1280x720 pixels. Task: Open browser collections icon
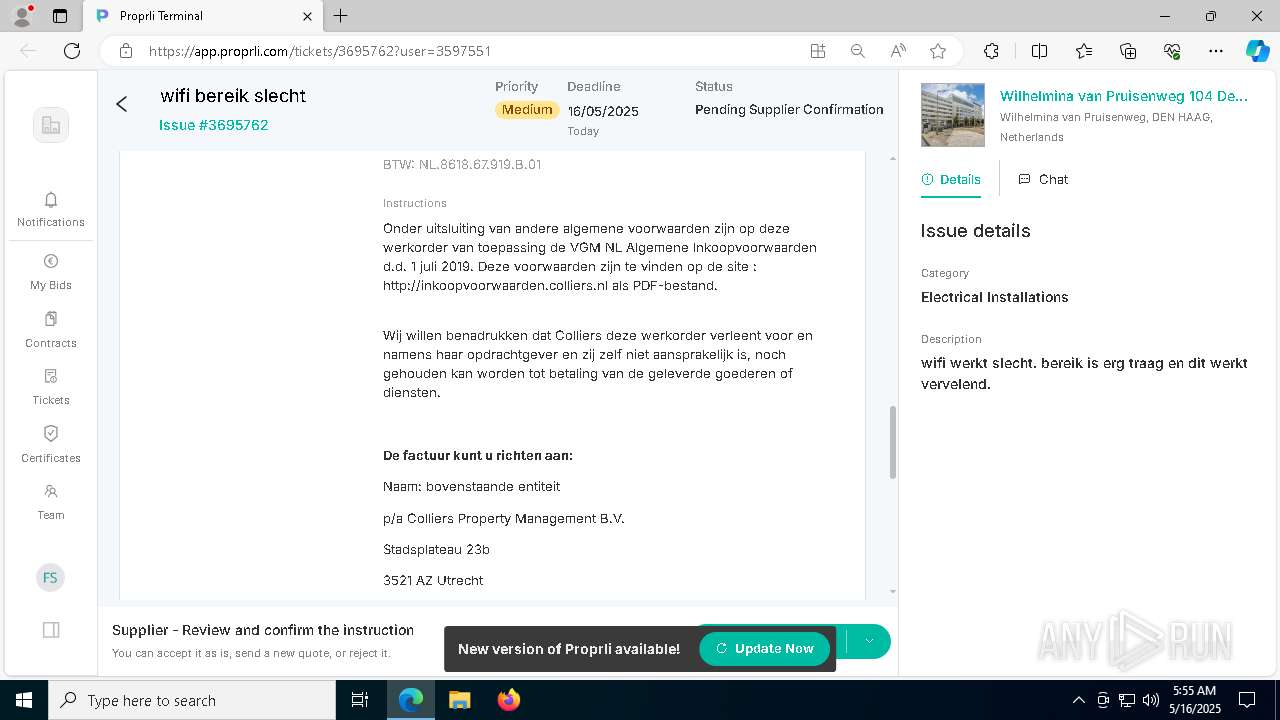(x=1128, y=51)
